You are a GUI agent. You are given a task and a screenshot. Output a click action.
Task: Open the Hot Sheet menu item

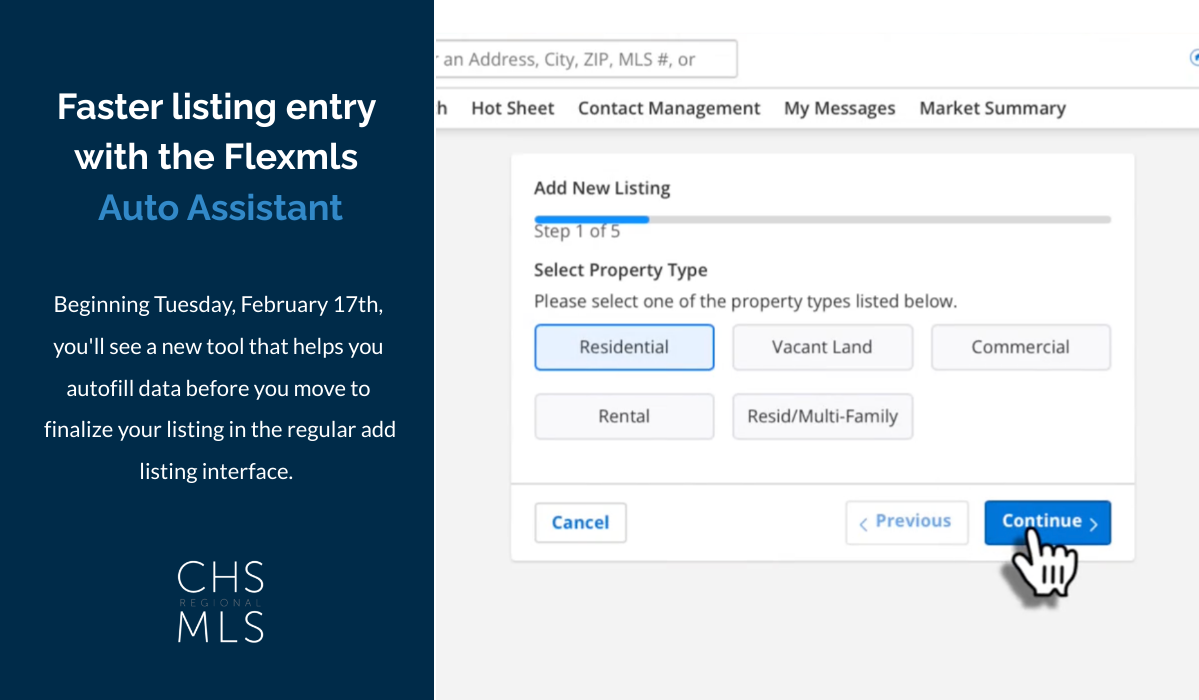point(512,108)
